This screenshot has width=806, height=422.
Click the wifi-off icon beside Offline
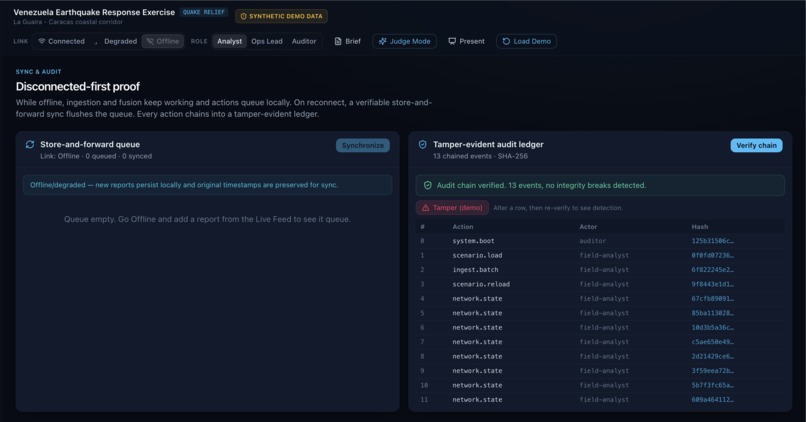(x=150, y=41)
